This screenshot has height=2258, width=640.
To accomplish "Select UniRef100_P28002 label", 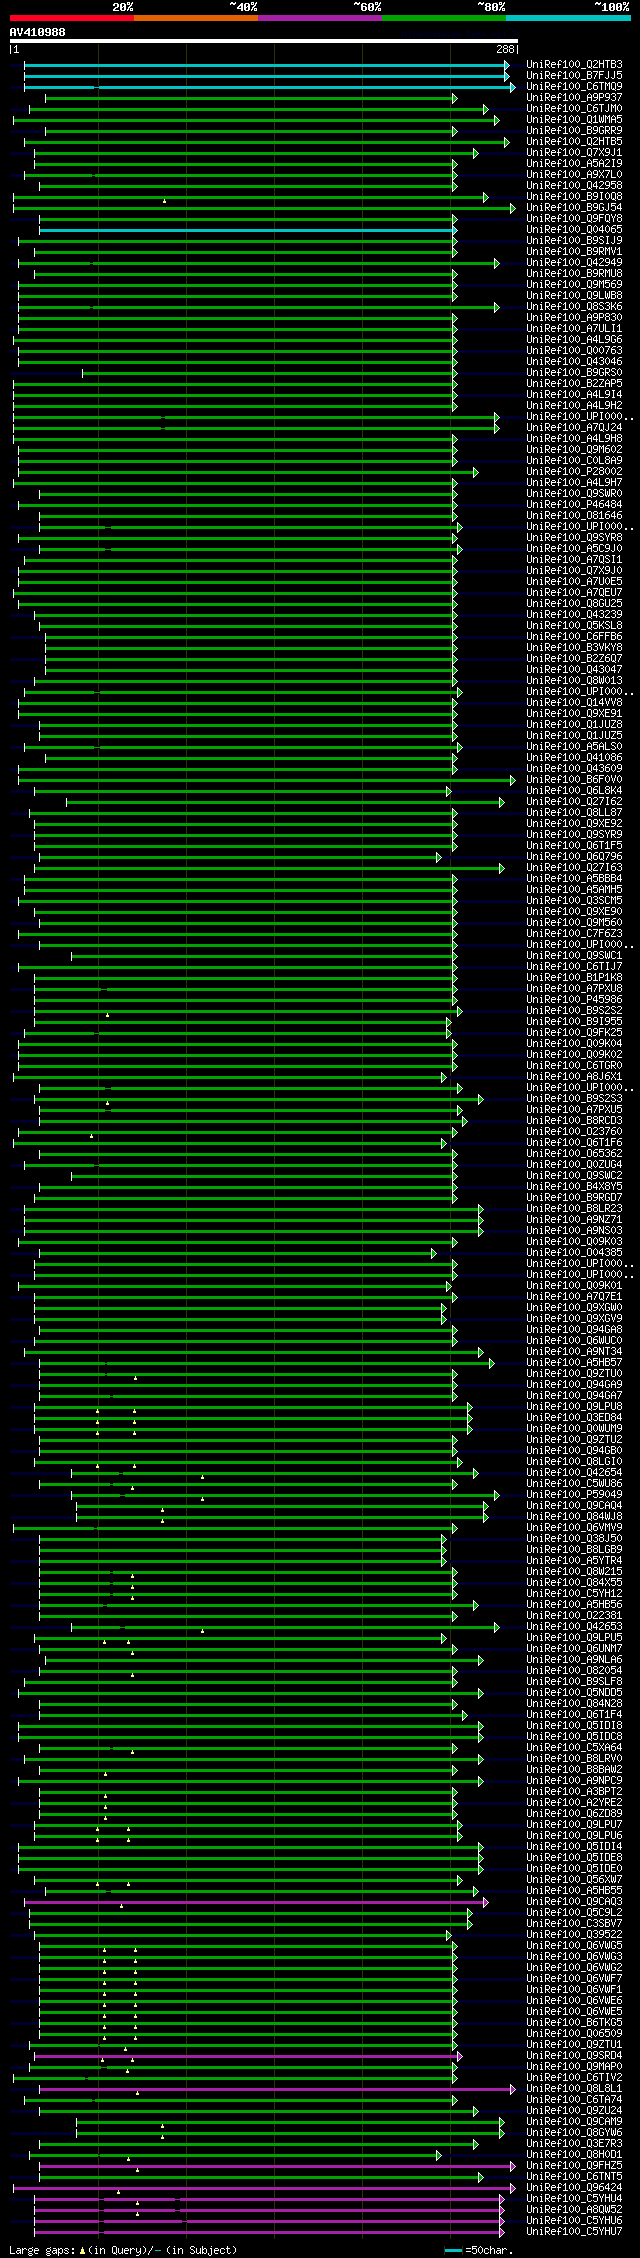I will pos(574,472).
